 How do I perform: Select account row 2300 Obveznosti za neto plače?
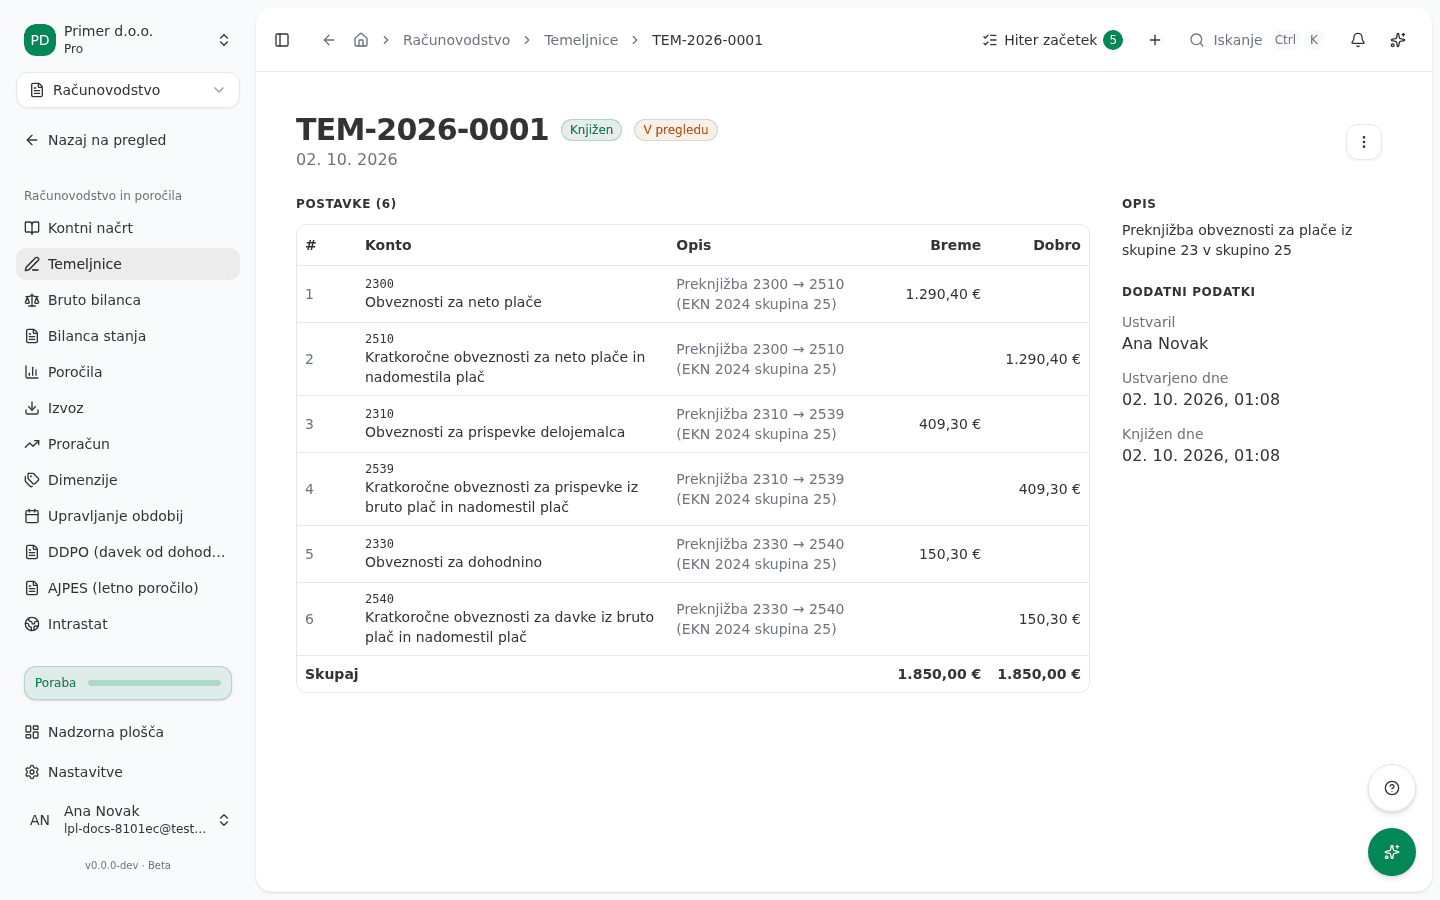click(x=693, y=294)
